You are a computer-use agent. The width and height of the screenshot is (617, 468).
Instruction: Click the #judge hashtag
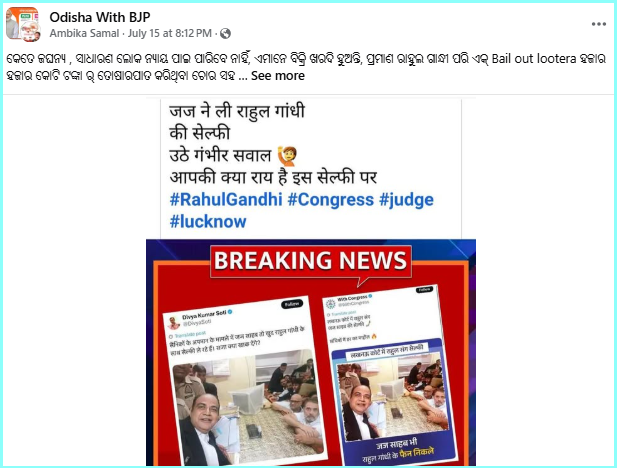tap(406, 200)
